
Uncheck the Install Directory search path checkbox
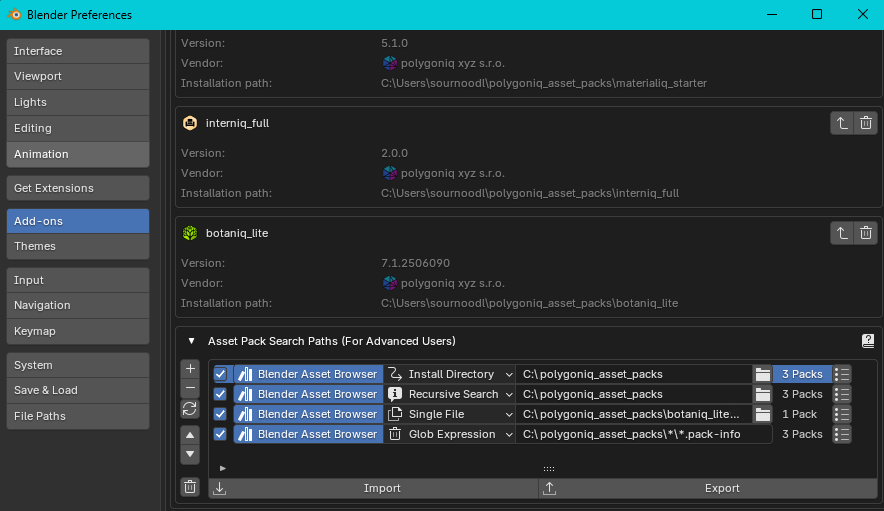[221, 374]
